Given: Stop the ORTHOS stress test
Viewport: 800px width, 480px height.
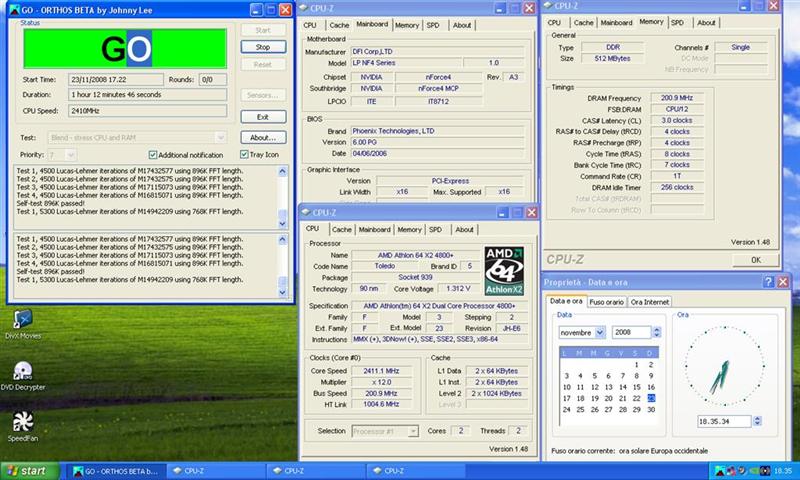Looking at the screenshot, I should (x=263, y=47).
